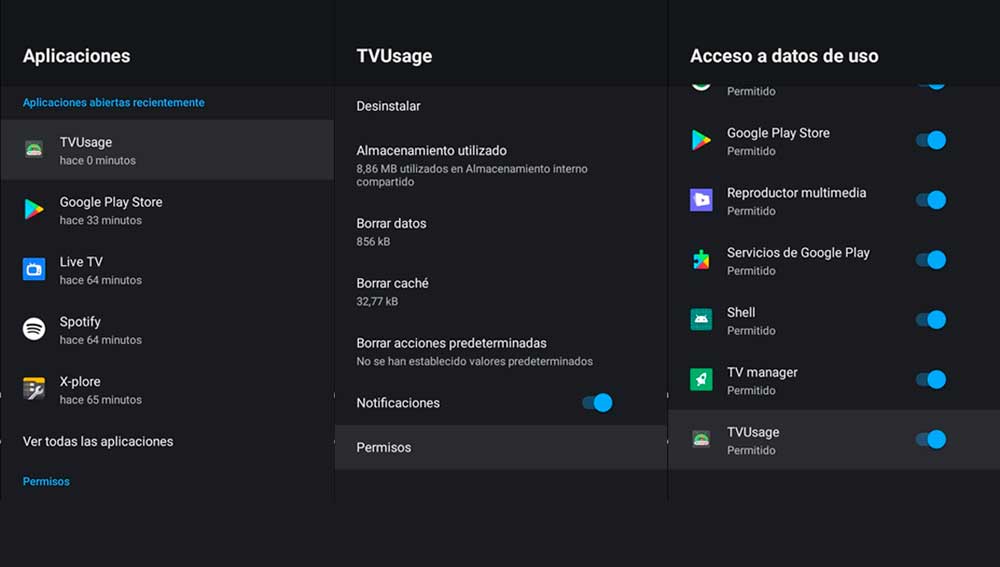The width and height of the screenshot is (1000, 567).
Task: Click Google Play Store icon in usage access list
Action: pyautogui.click(x=701, y=140)
